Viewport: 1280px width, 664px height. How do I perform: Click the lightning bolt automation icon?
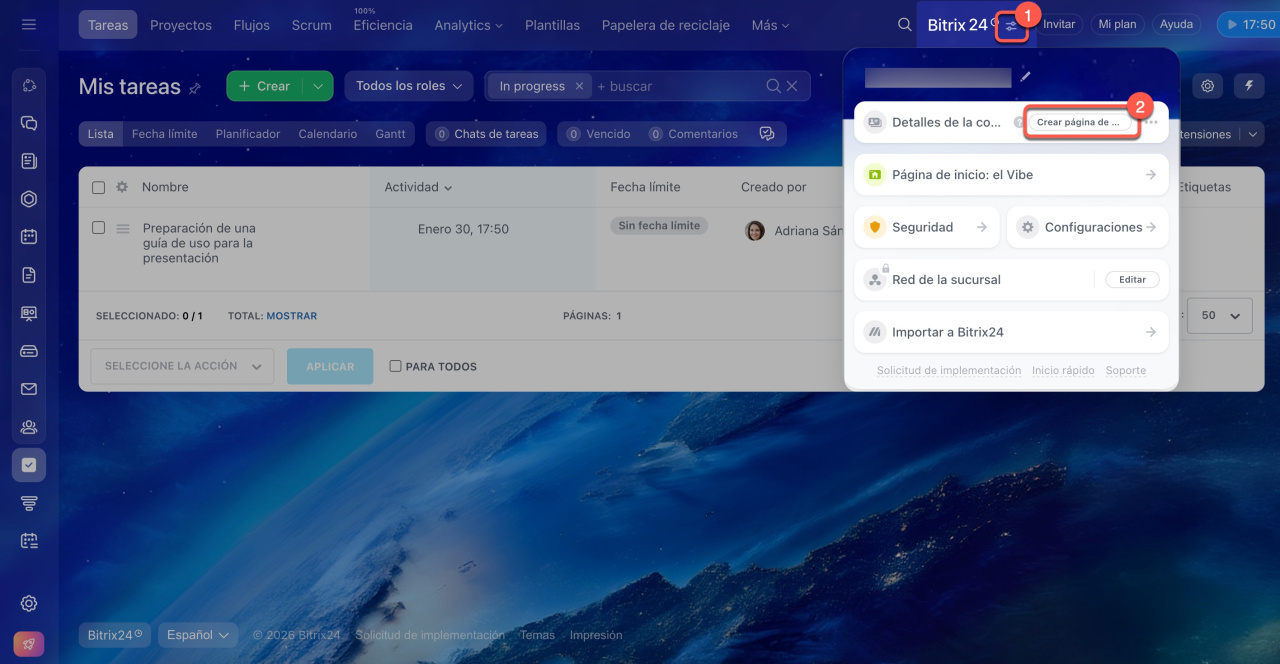coord(1248,86)
